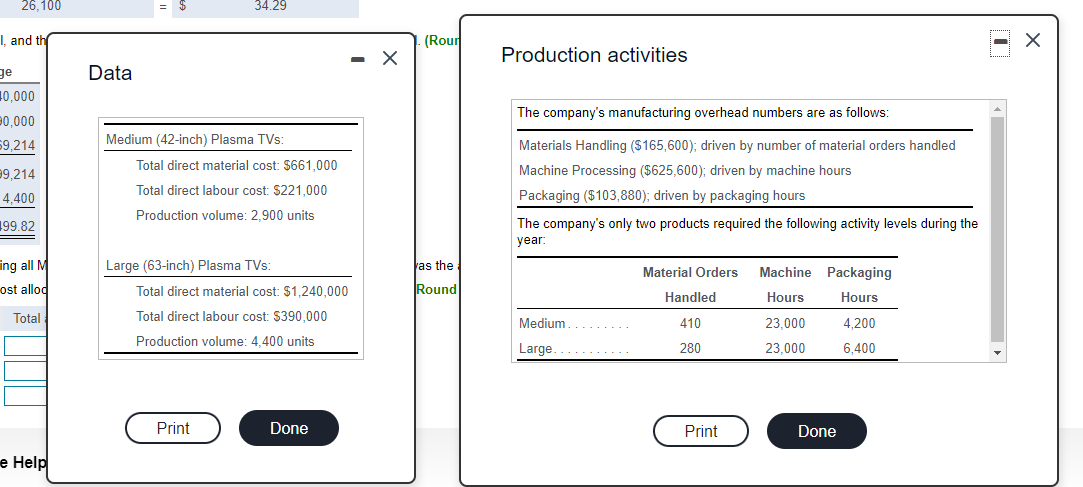Click the 'manufacturing overhead numbers are as follows' sentence
This screenshot has height=487, width=1083.
tap(703, 113)
